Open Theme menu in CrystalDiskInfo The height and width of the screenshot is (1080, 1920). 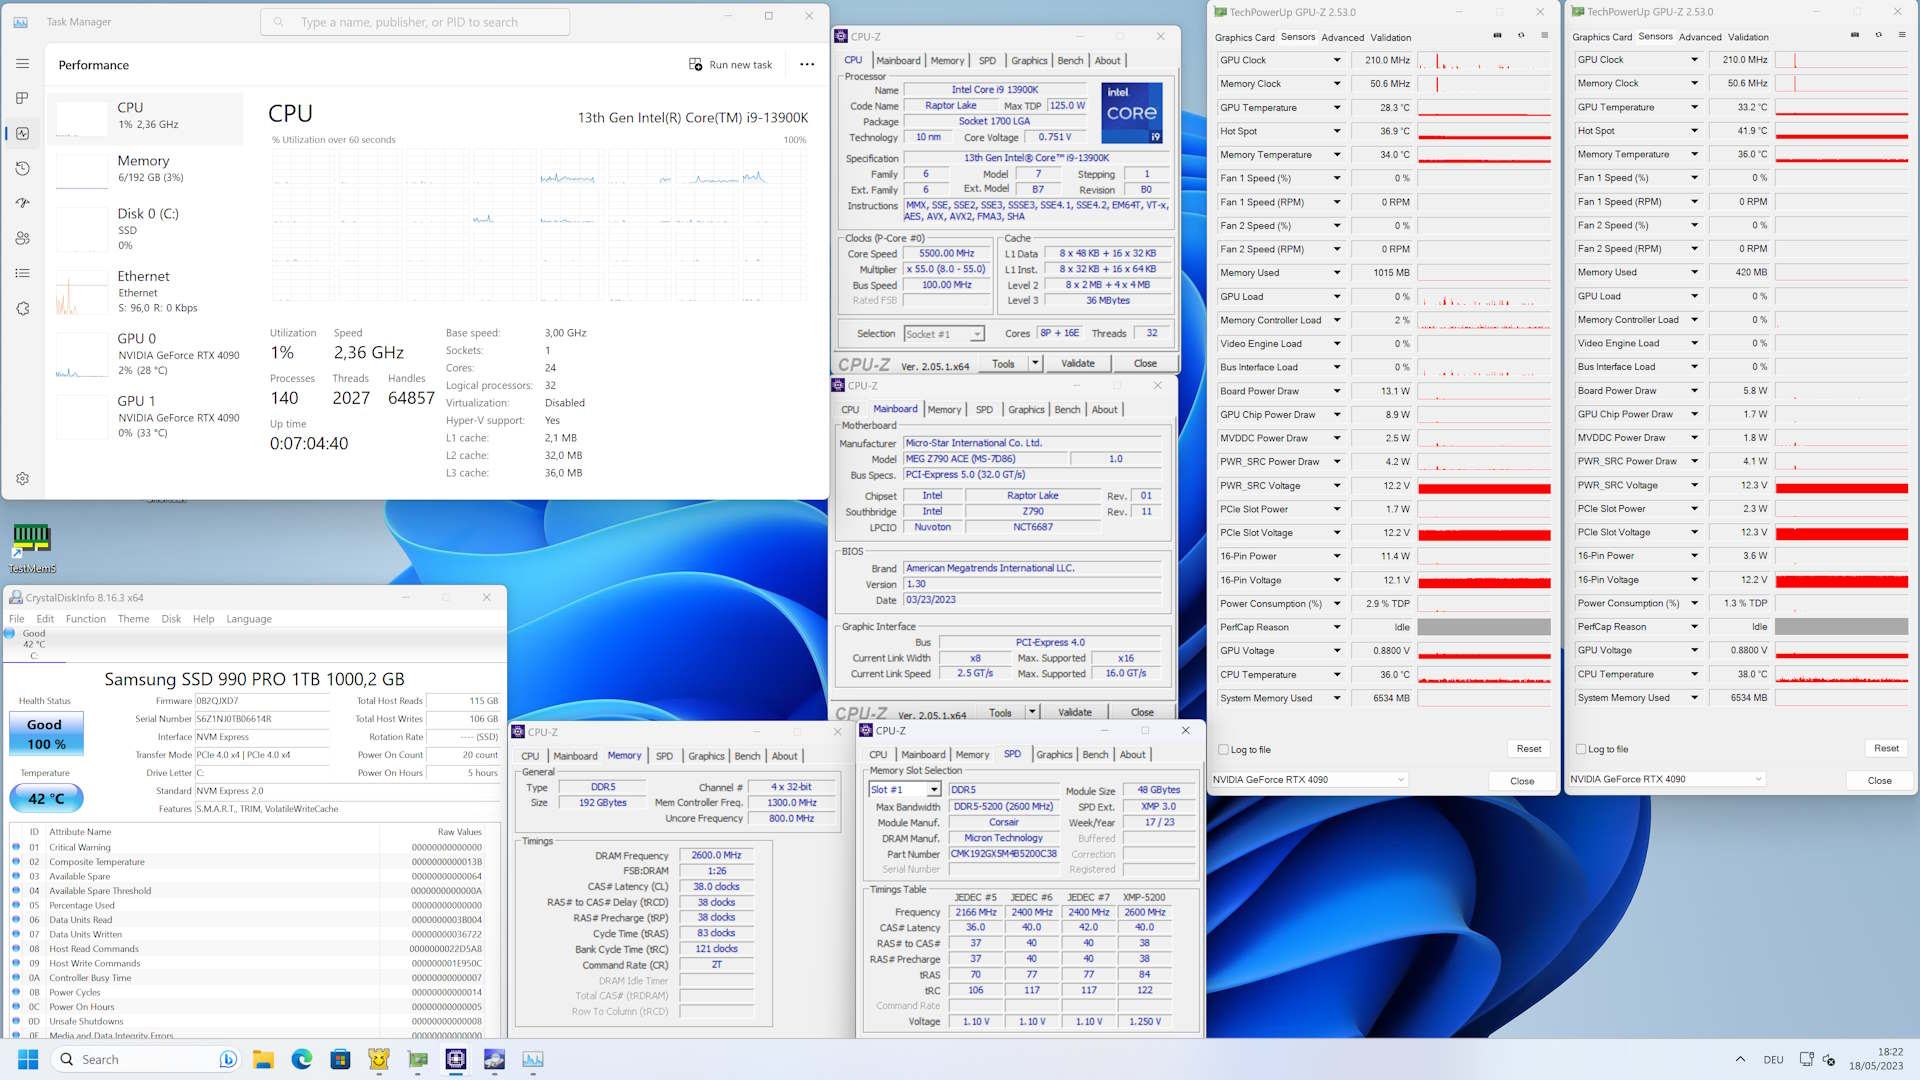pyautogui.click(x=133, y=619)
